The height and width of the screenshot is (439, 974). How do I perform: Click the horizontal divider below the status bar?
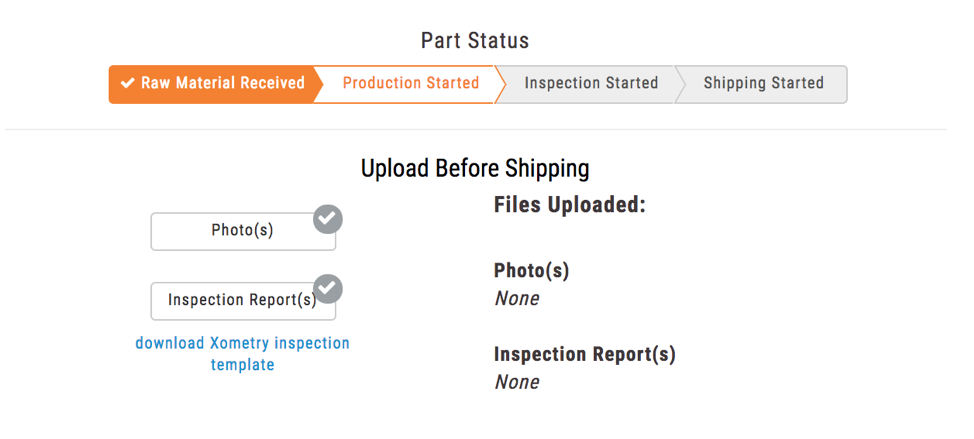(x=475, y=130)
